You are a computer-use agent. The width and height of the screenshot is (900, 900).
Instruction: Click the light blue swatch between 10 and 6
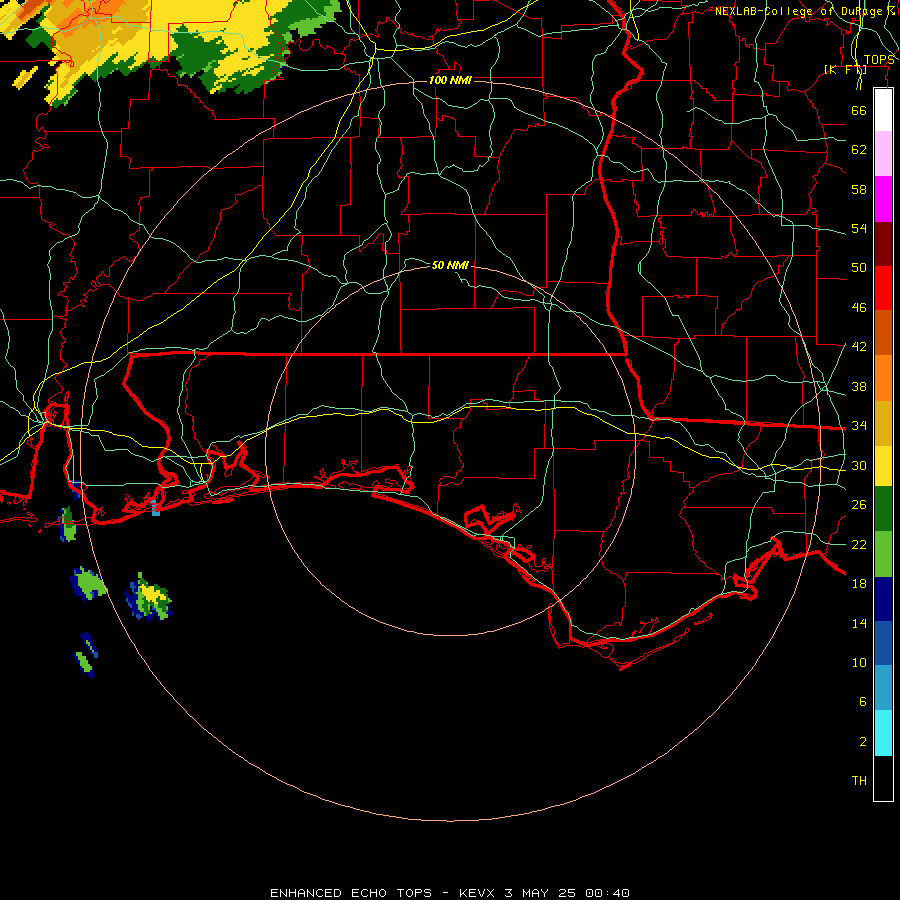click(883, 688)
